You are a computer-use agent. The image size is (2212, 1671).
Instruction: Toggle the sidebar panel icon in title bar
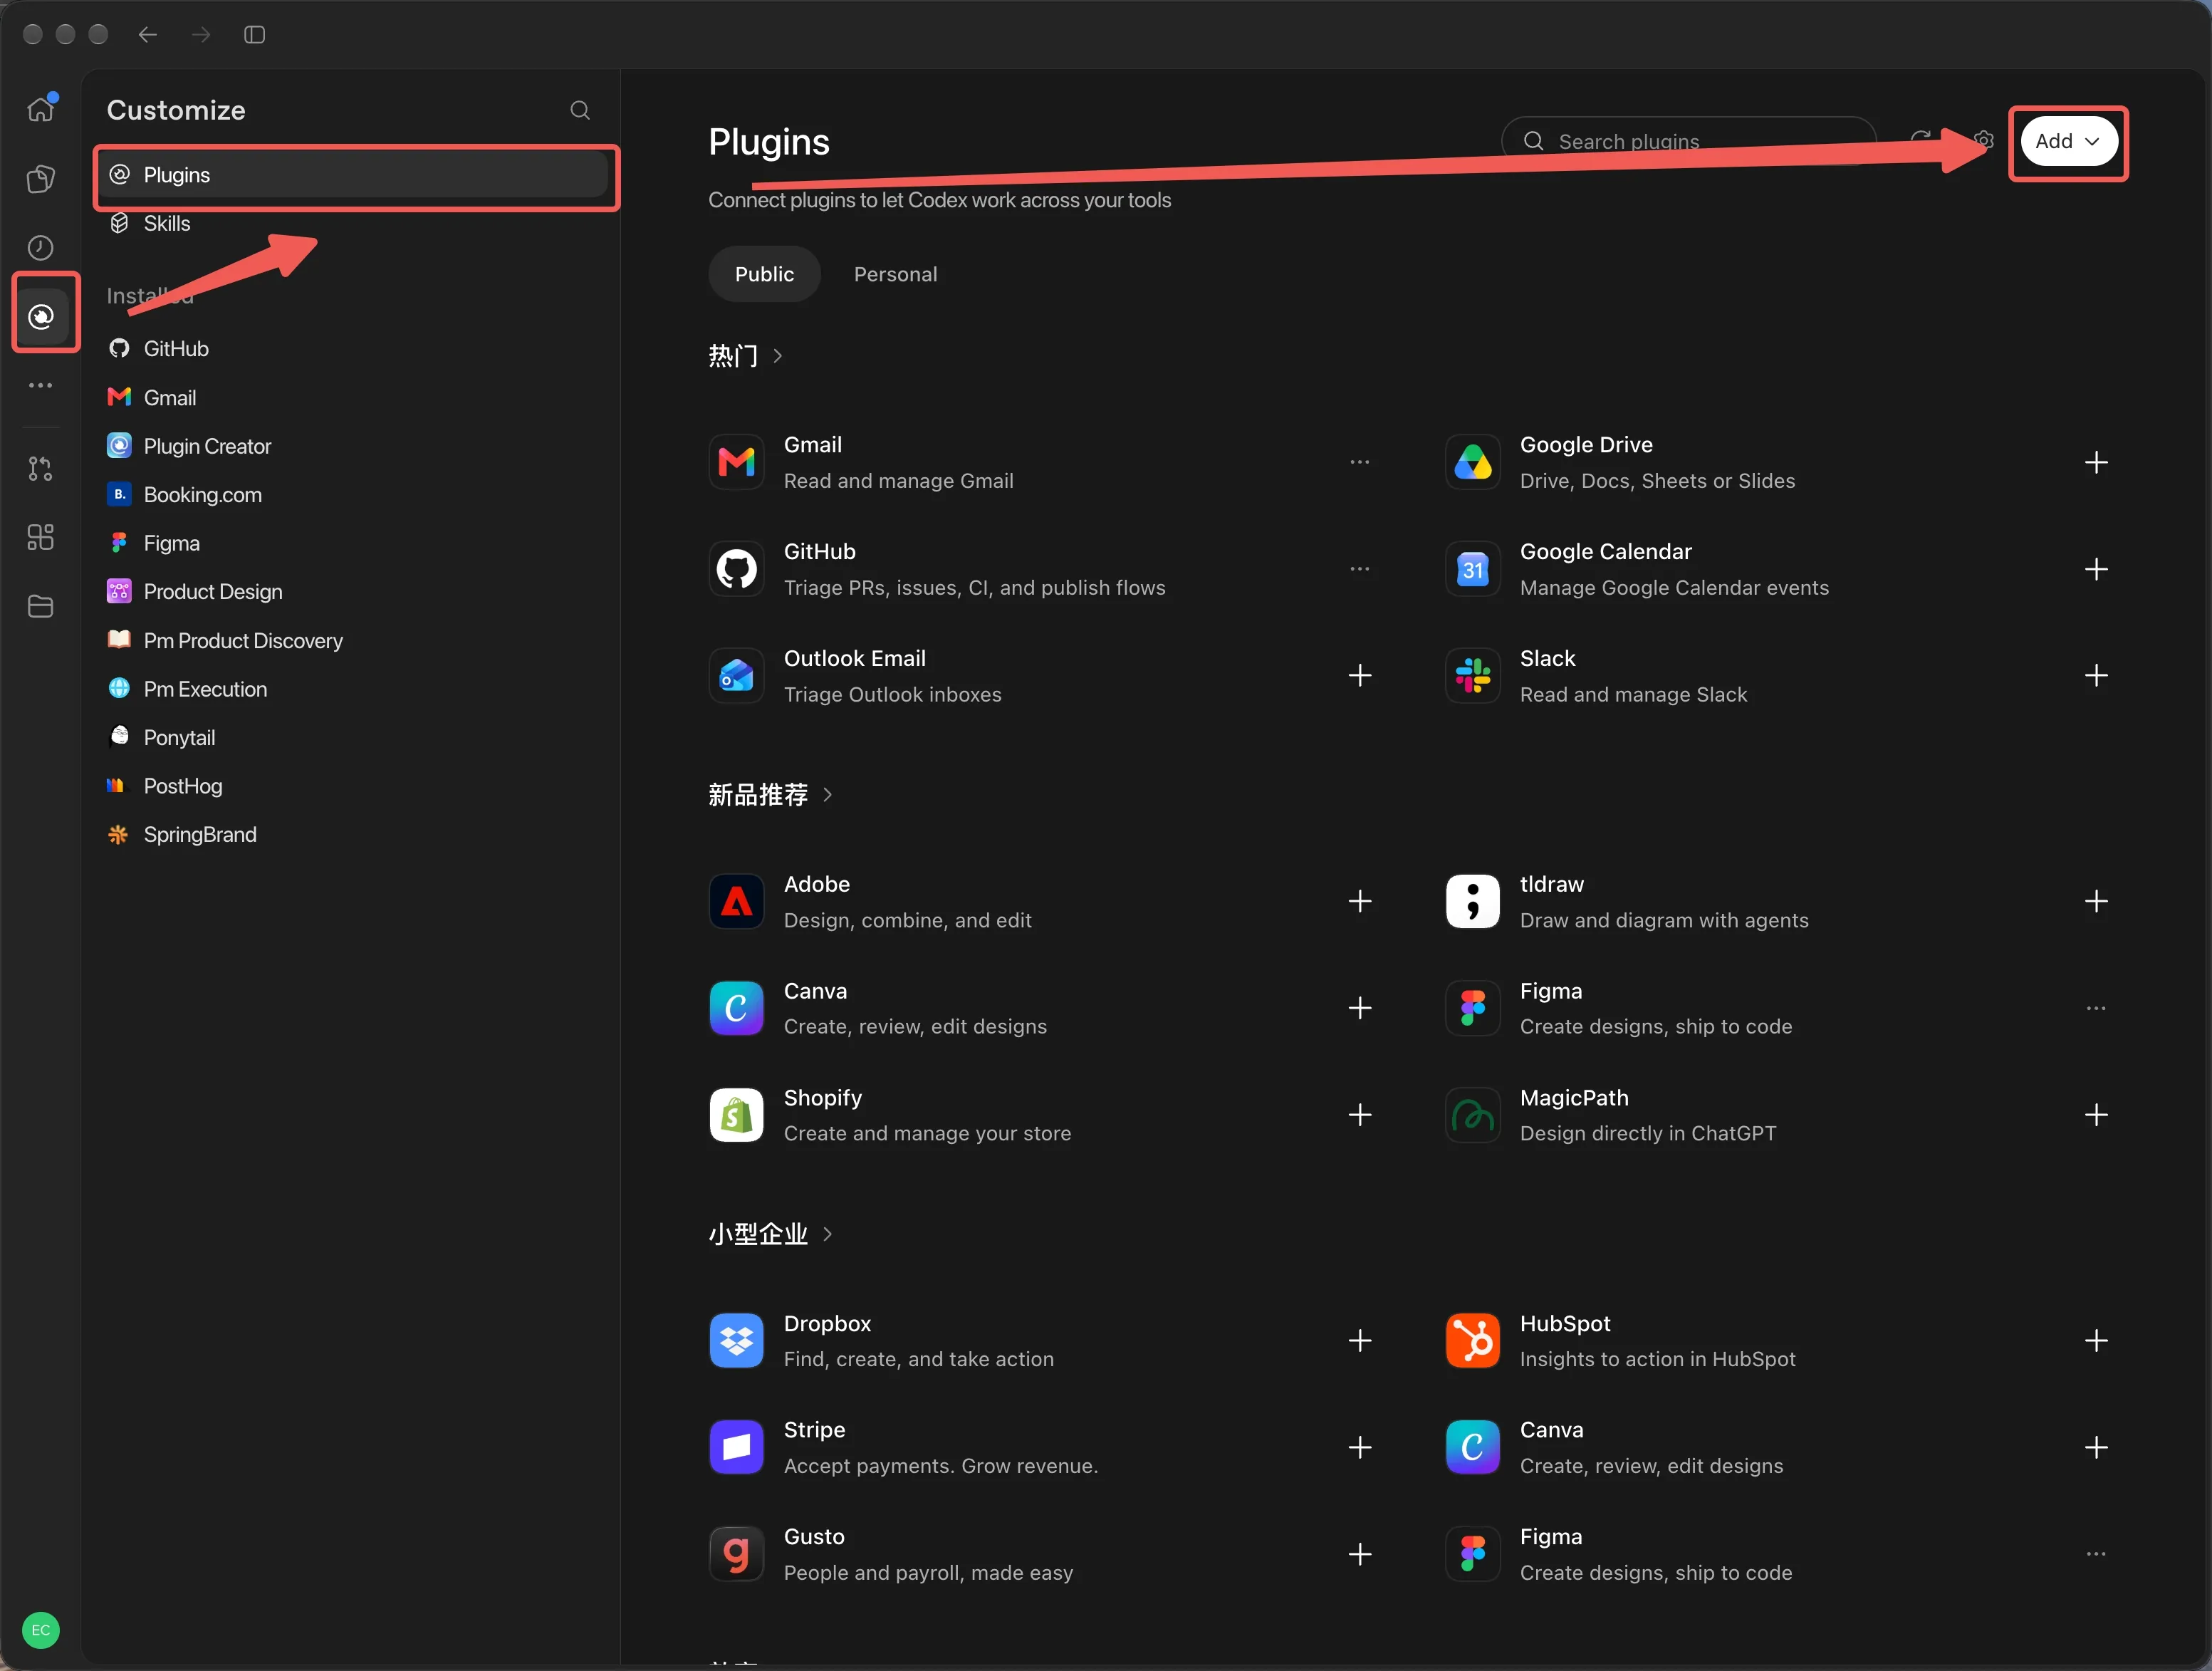pos(255,35)
